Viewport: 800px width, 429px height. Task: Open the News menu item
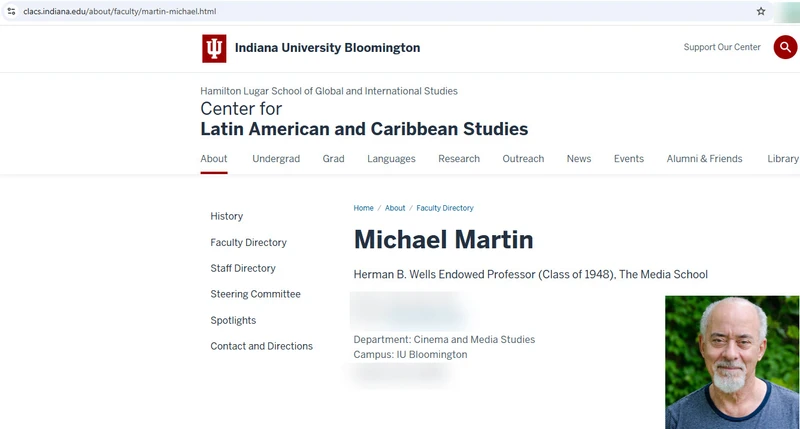[579, 159]
